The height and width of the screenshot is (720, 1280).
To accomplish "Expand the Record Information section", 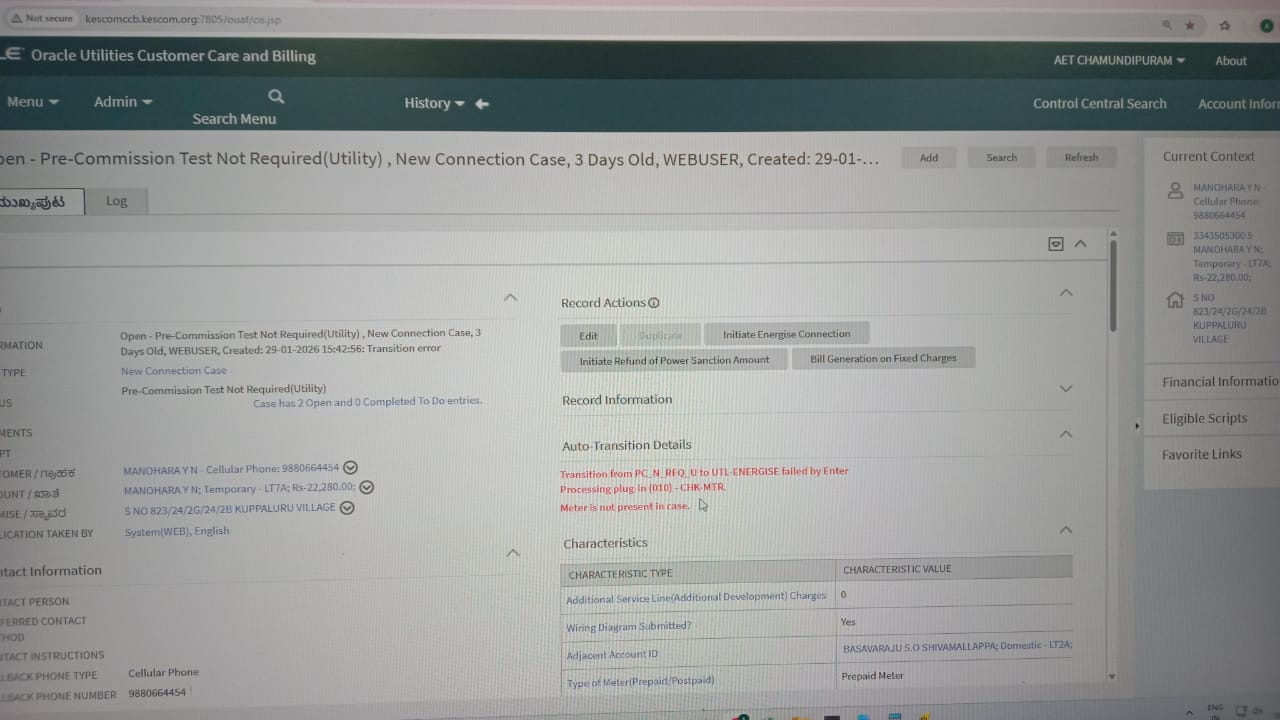I will (1066, 389).
